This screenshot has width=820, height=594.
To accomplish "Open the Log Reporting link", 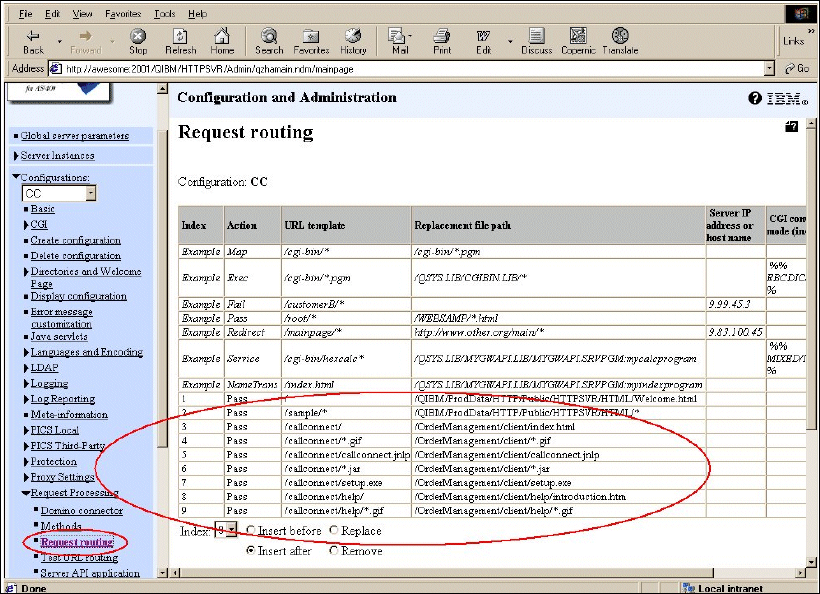I will (x=63, y=399).
